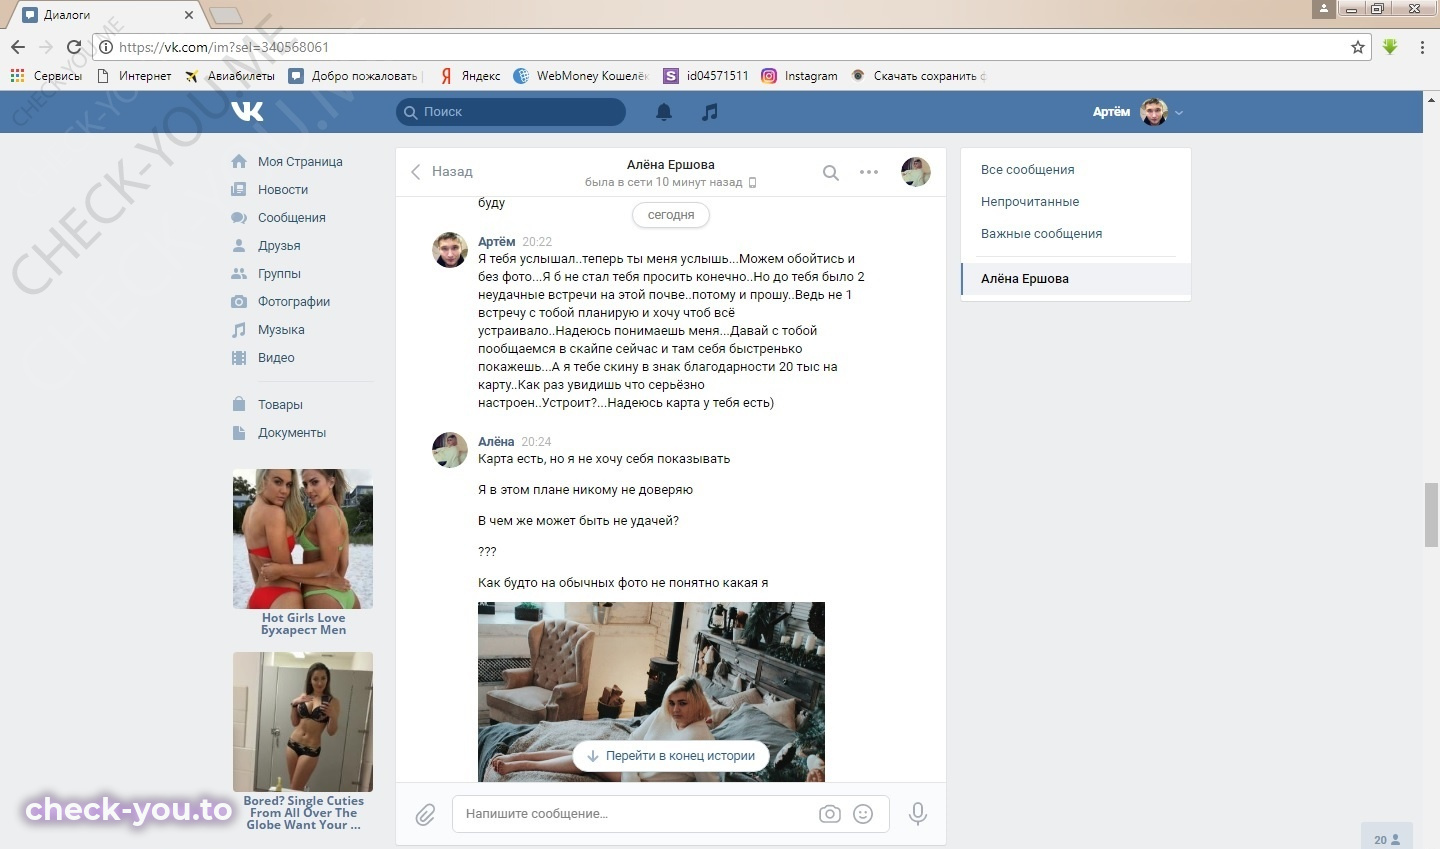
Task: Open Авиабилеты bookmark
Action: click(x=230, y=76)
